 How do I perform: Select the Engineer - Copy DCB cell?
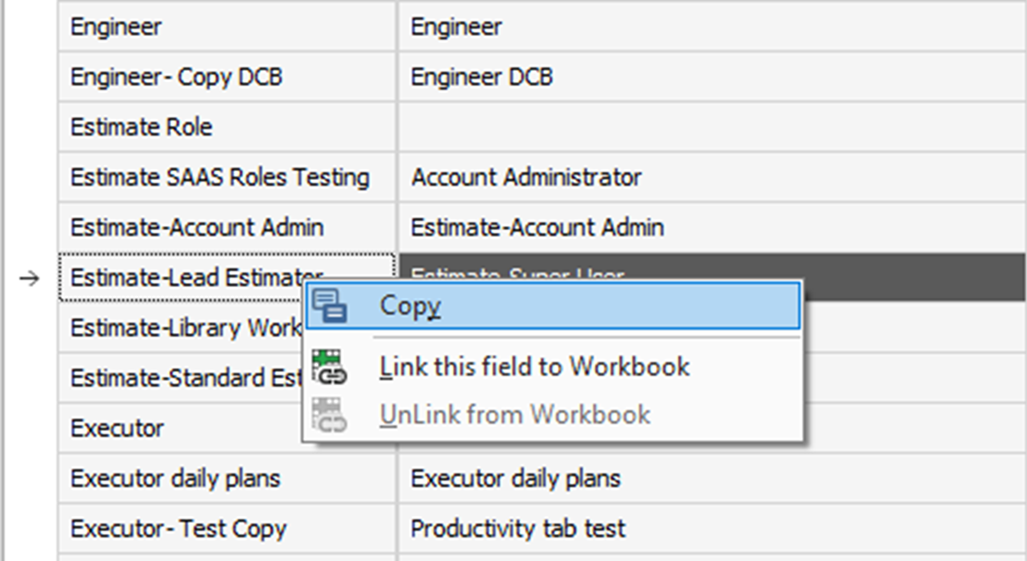[169, 77]
